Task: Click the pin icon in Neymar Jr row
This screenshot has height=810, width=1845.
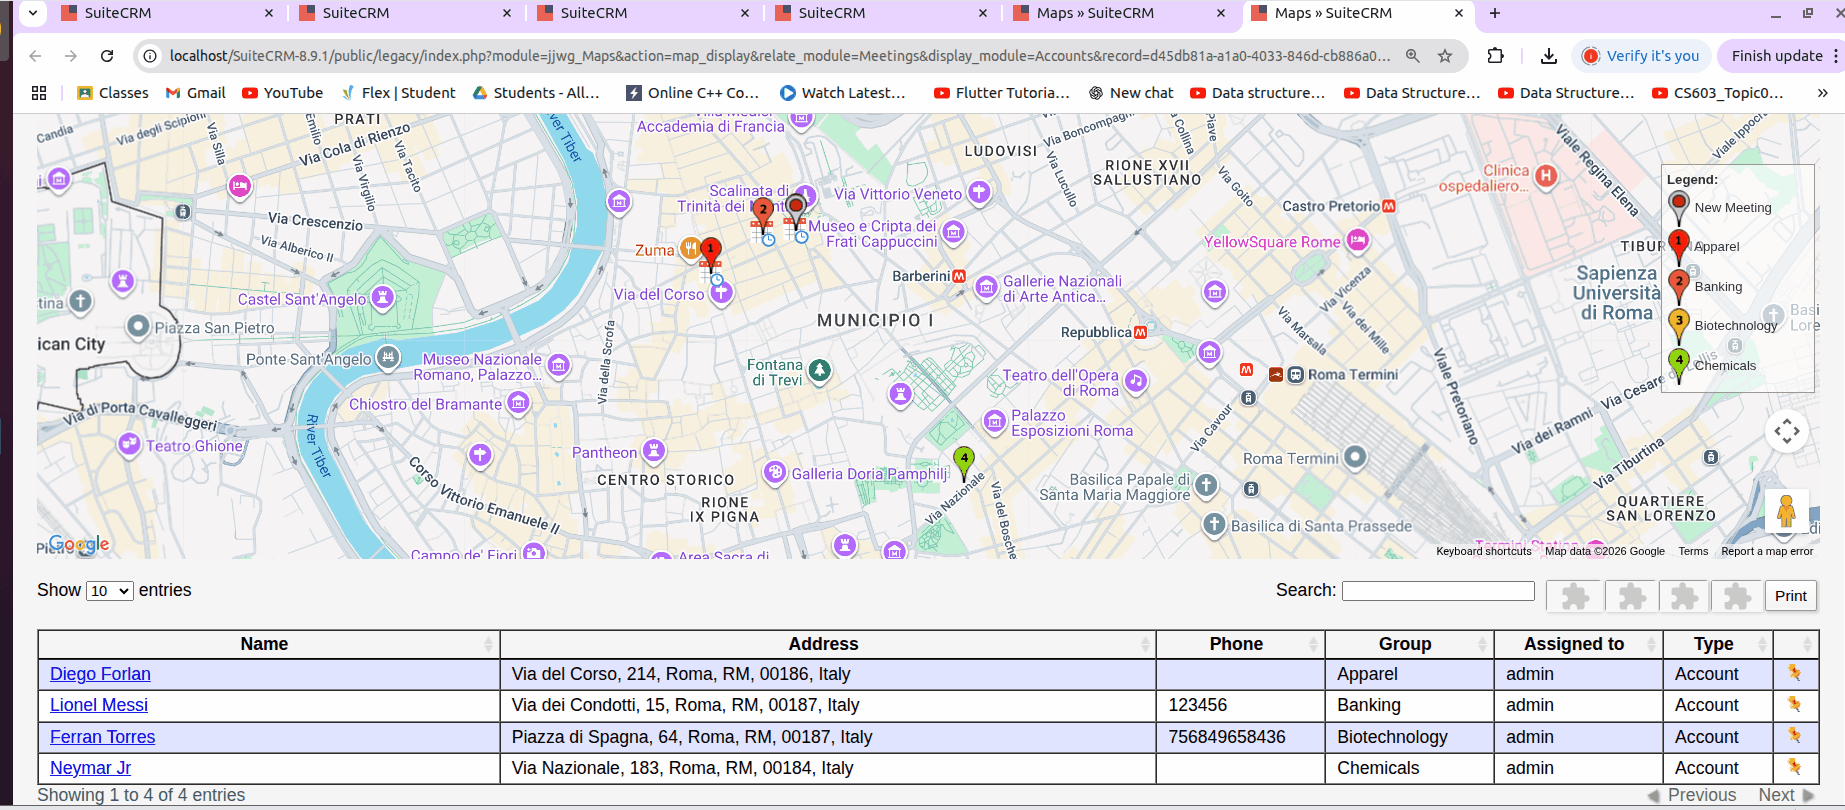Action: coord(1794,767)
